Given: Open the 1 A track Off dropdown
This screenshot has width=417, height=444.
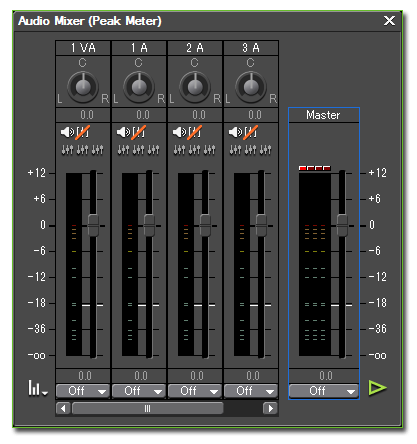Looking at the screenshot, I should click(139, 391).
